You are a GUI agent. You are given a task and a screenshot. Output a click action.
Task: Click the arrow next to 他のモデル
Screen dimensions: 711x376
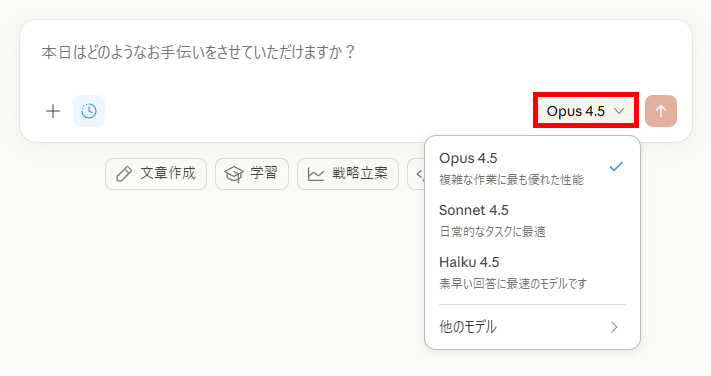[614, 327]
